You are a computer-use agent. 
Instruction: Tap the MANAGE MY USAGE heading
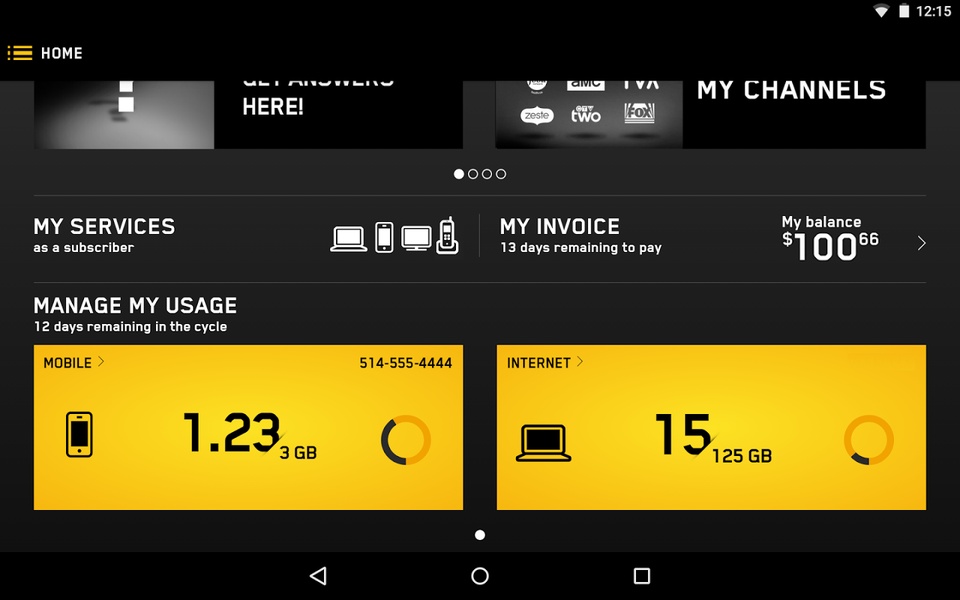(135, 306)
